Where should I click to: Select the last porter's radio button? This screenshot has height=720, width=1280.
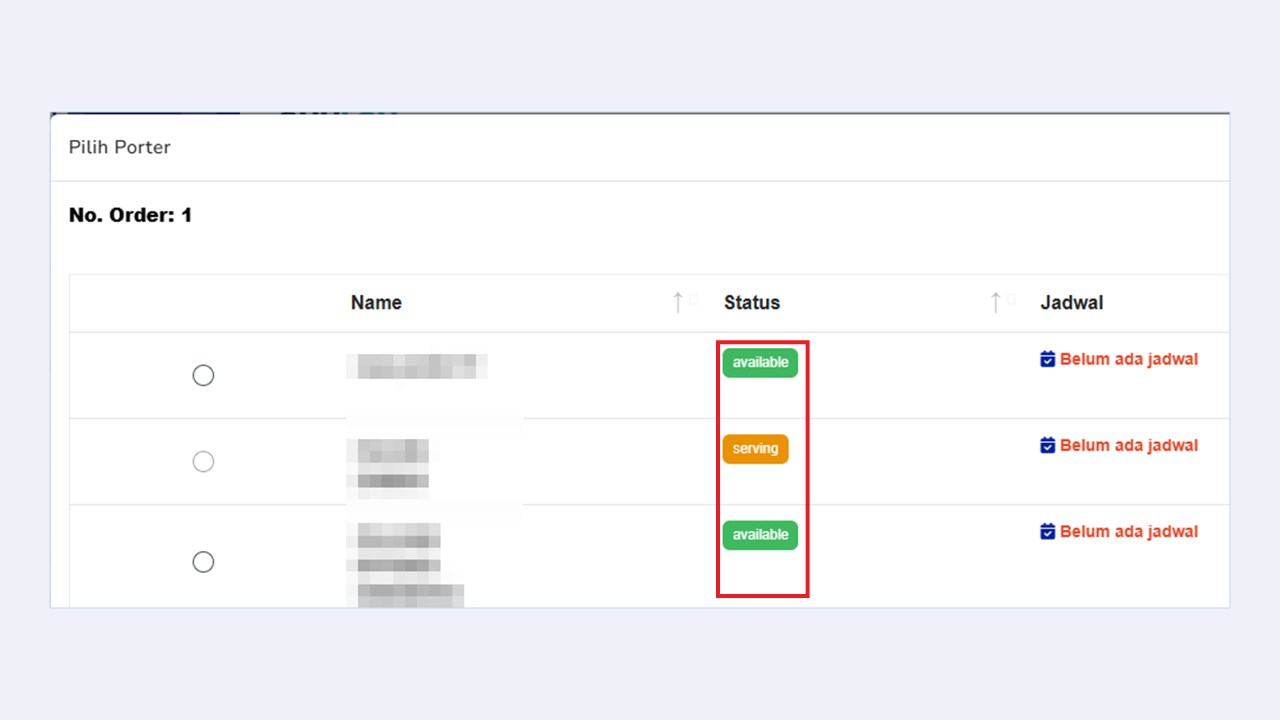(x=203, y=562)
